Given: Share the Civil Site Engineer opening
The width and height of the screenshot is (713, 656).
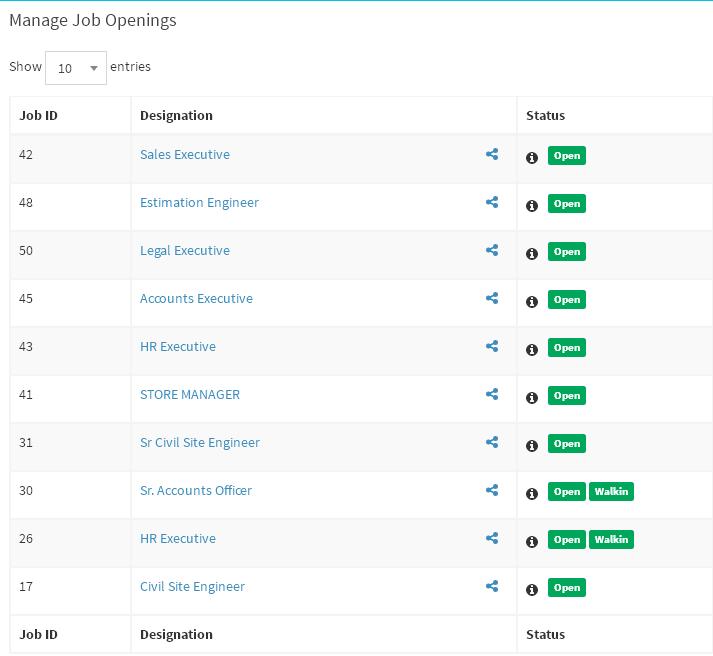Looking at the screenshot, I should pyautogui.click(x=492, y=586).
